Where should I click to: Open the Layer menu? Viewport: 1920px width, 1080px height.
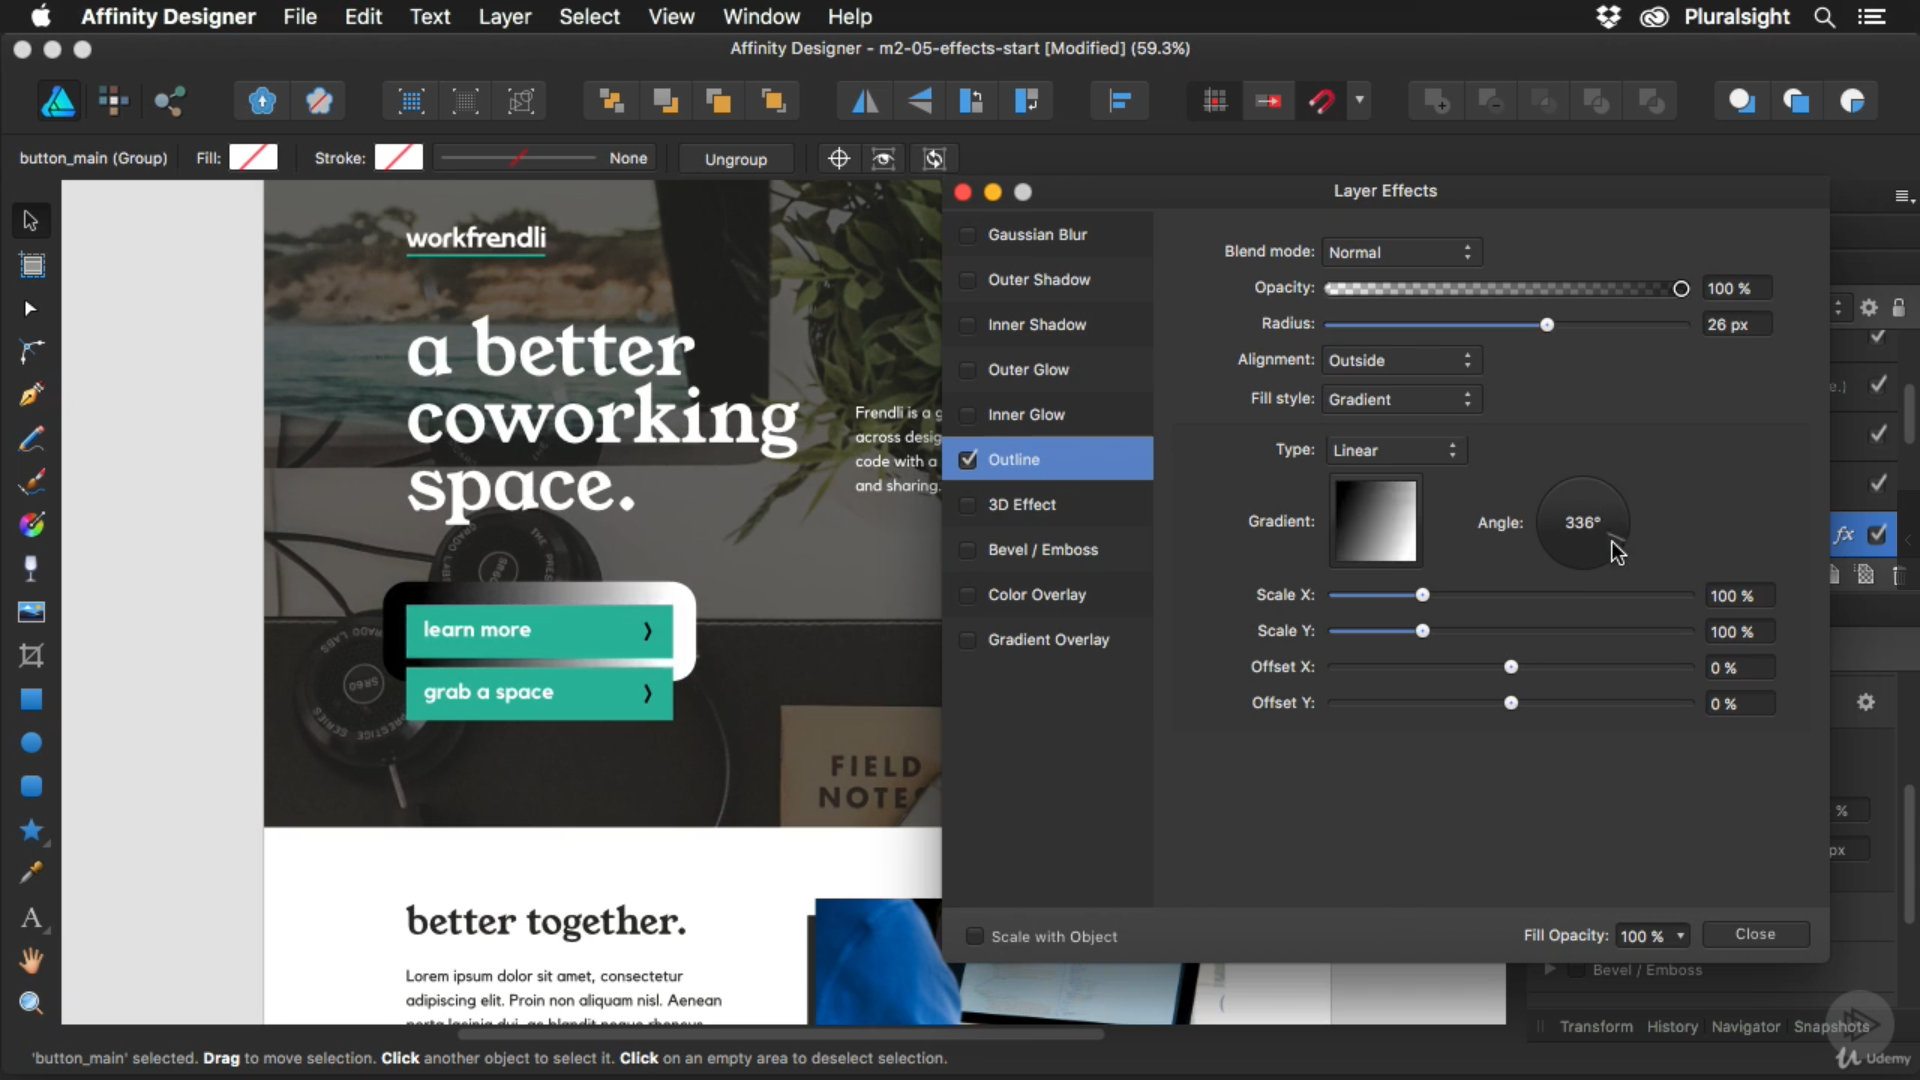coord(504,17)
